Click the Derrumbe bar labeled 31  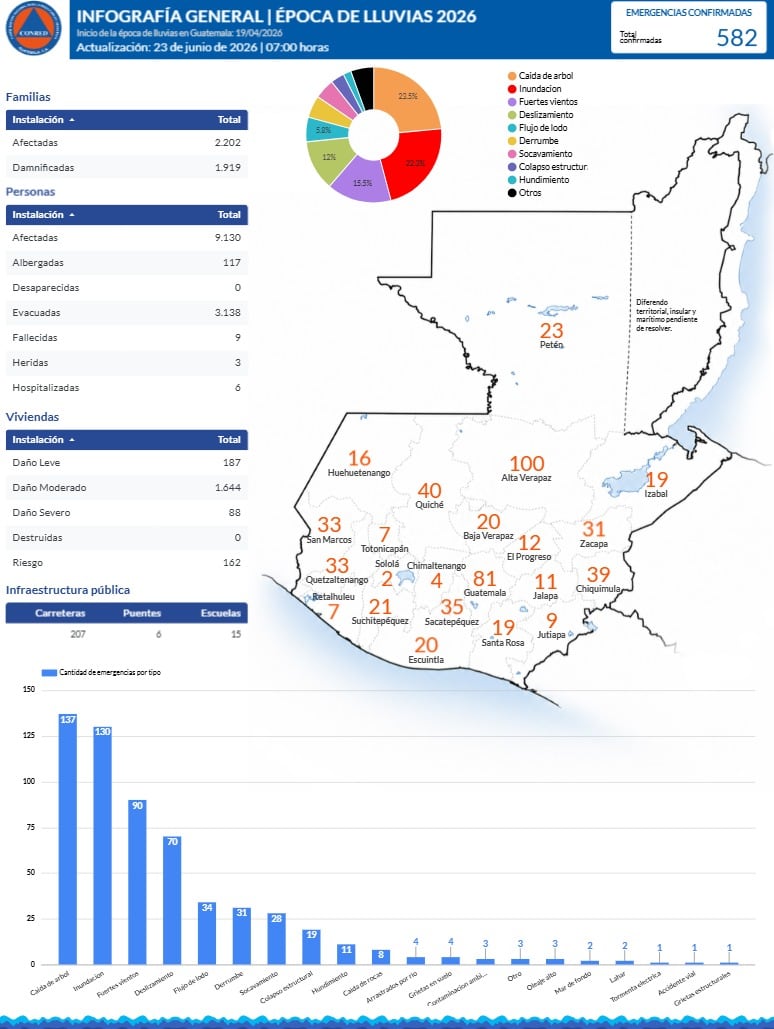point(242,936)
